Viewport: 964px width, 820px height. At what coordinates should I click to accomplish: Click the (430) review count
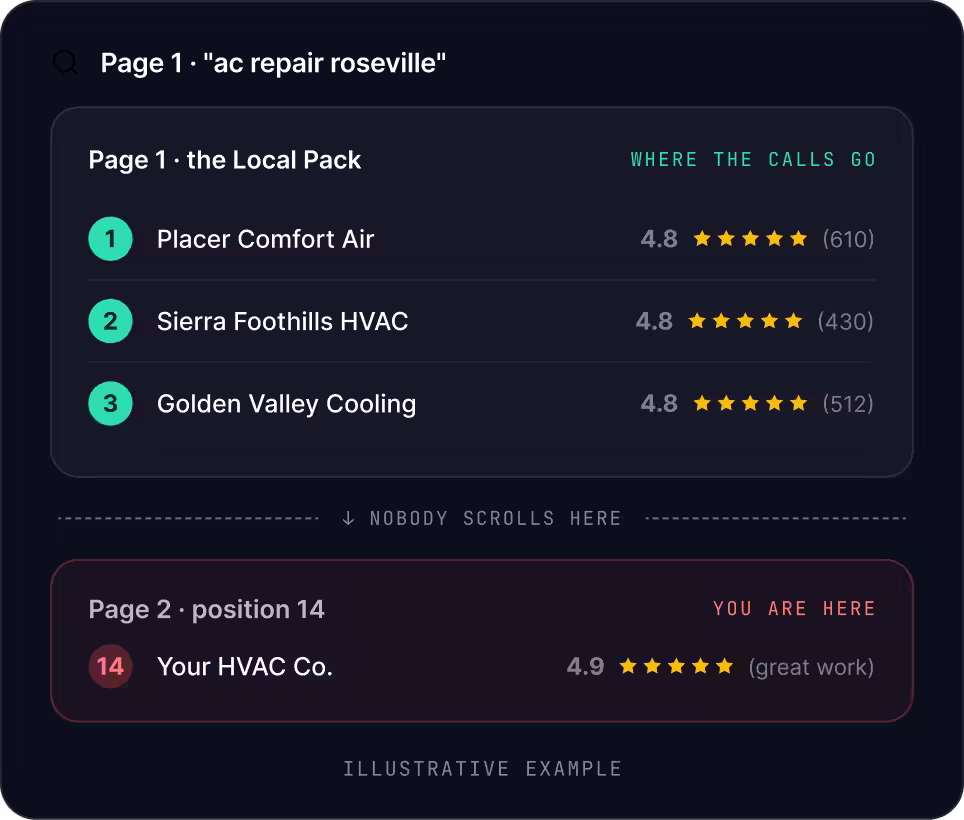pos(845,321)
